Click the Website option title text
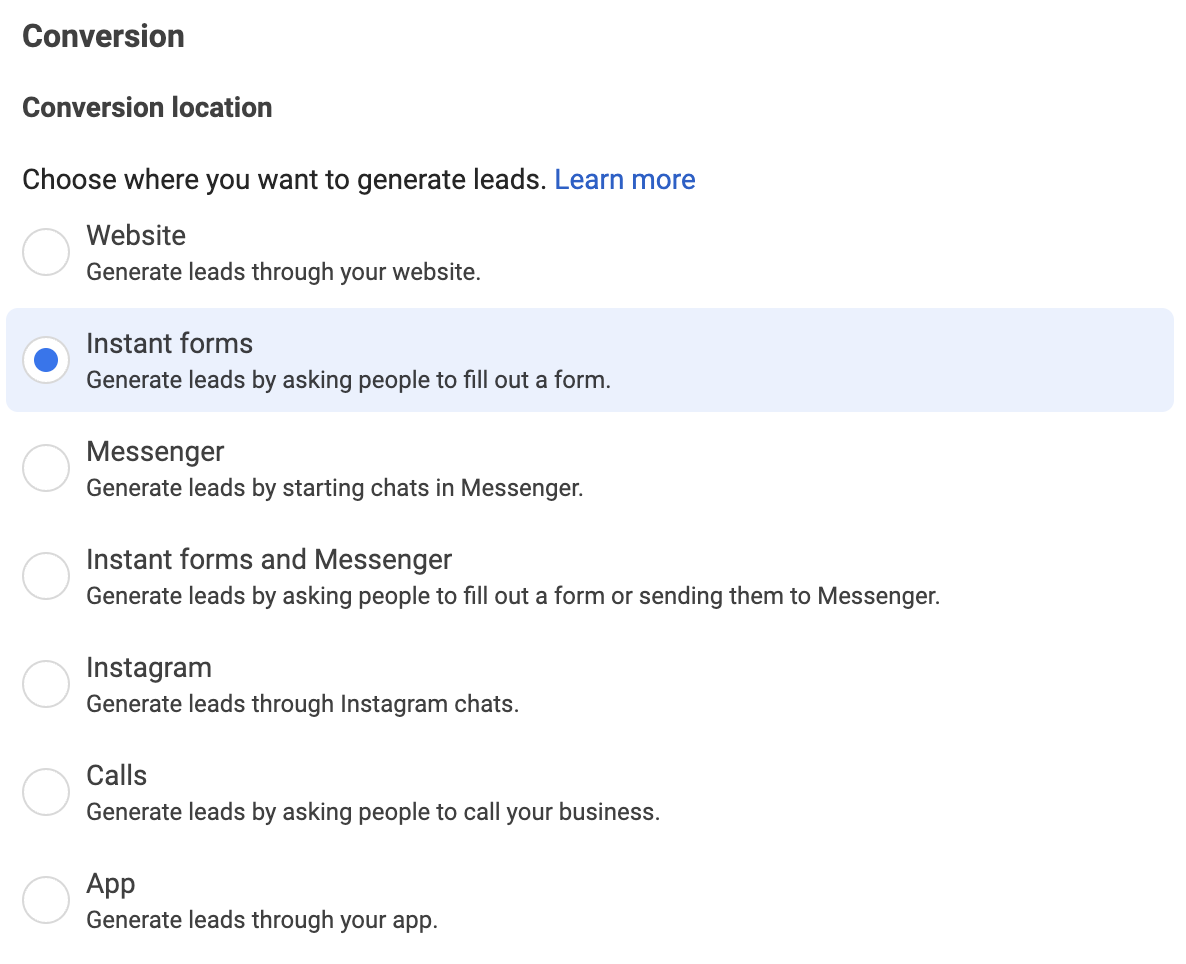 coord(136,235)
